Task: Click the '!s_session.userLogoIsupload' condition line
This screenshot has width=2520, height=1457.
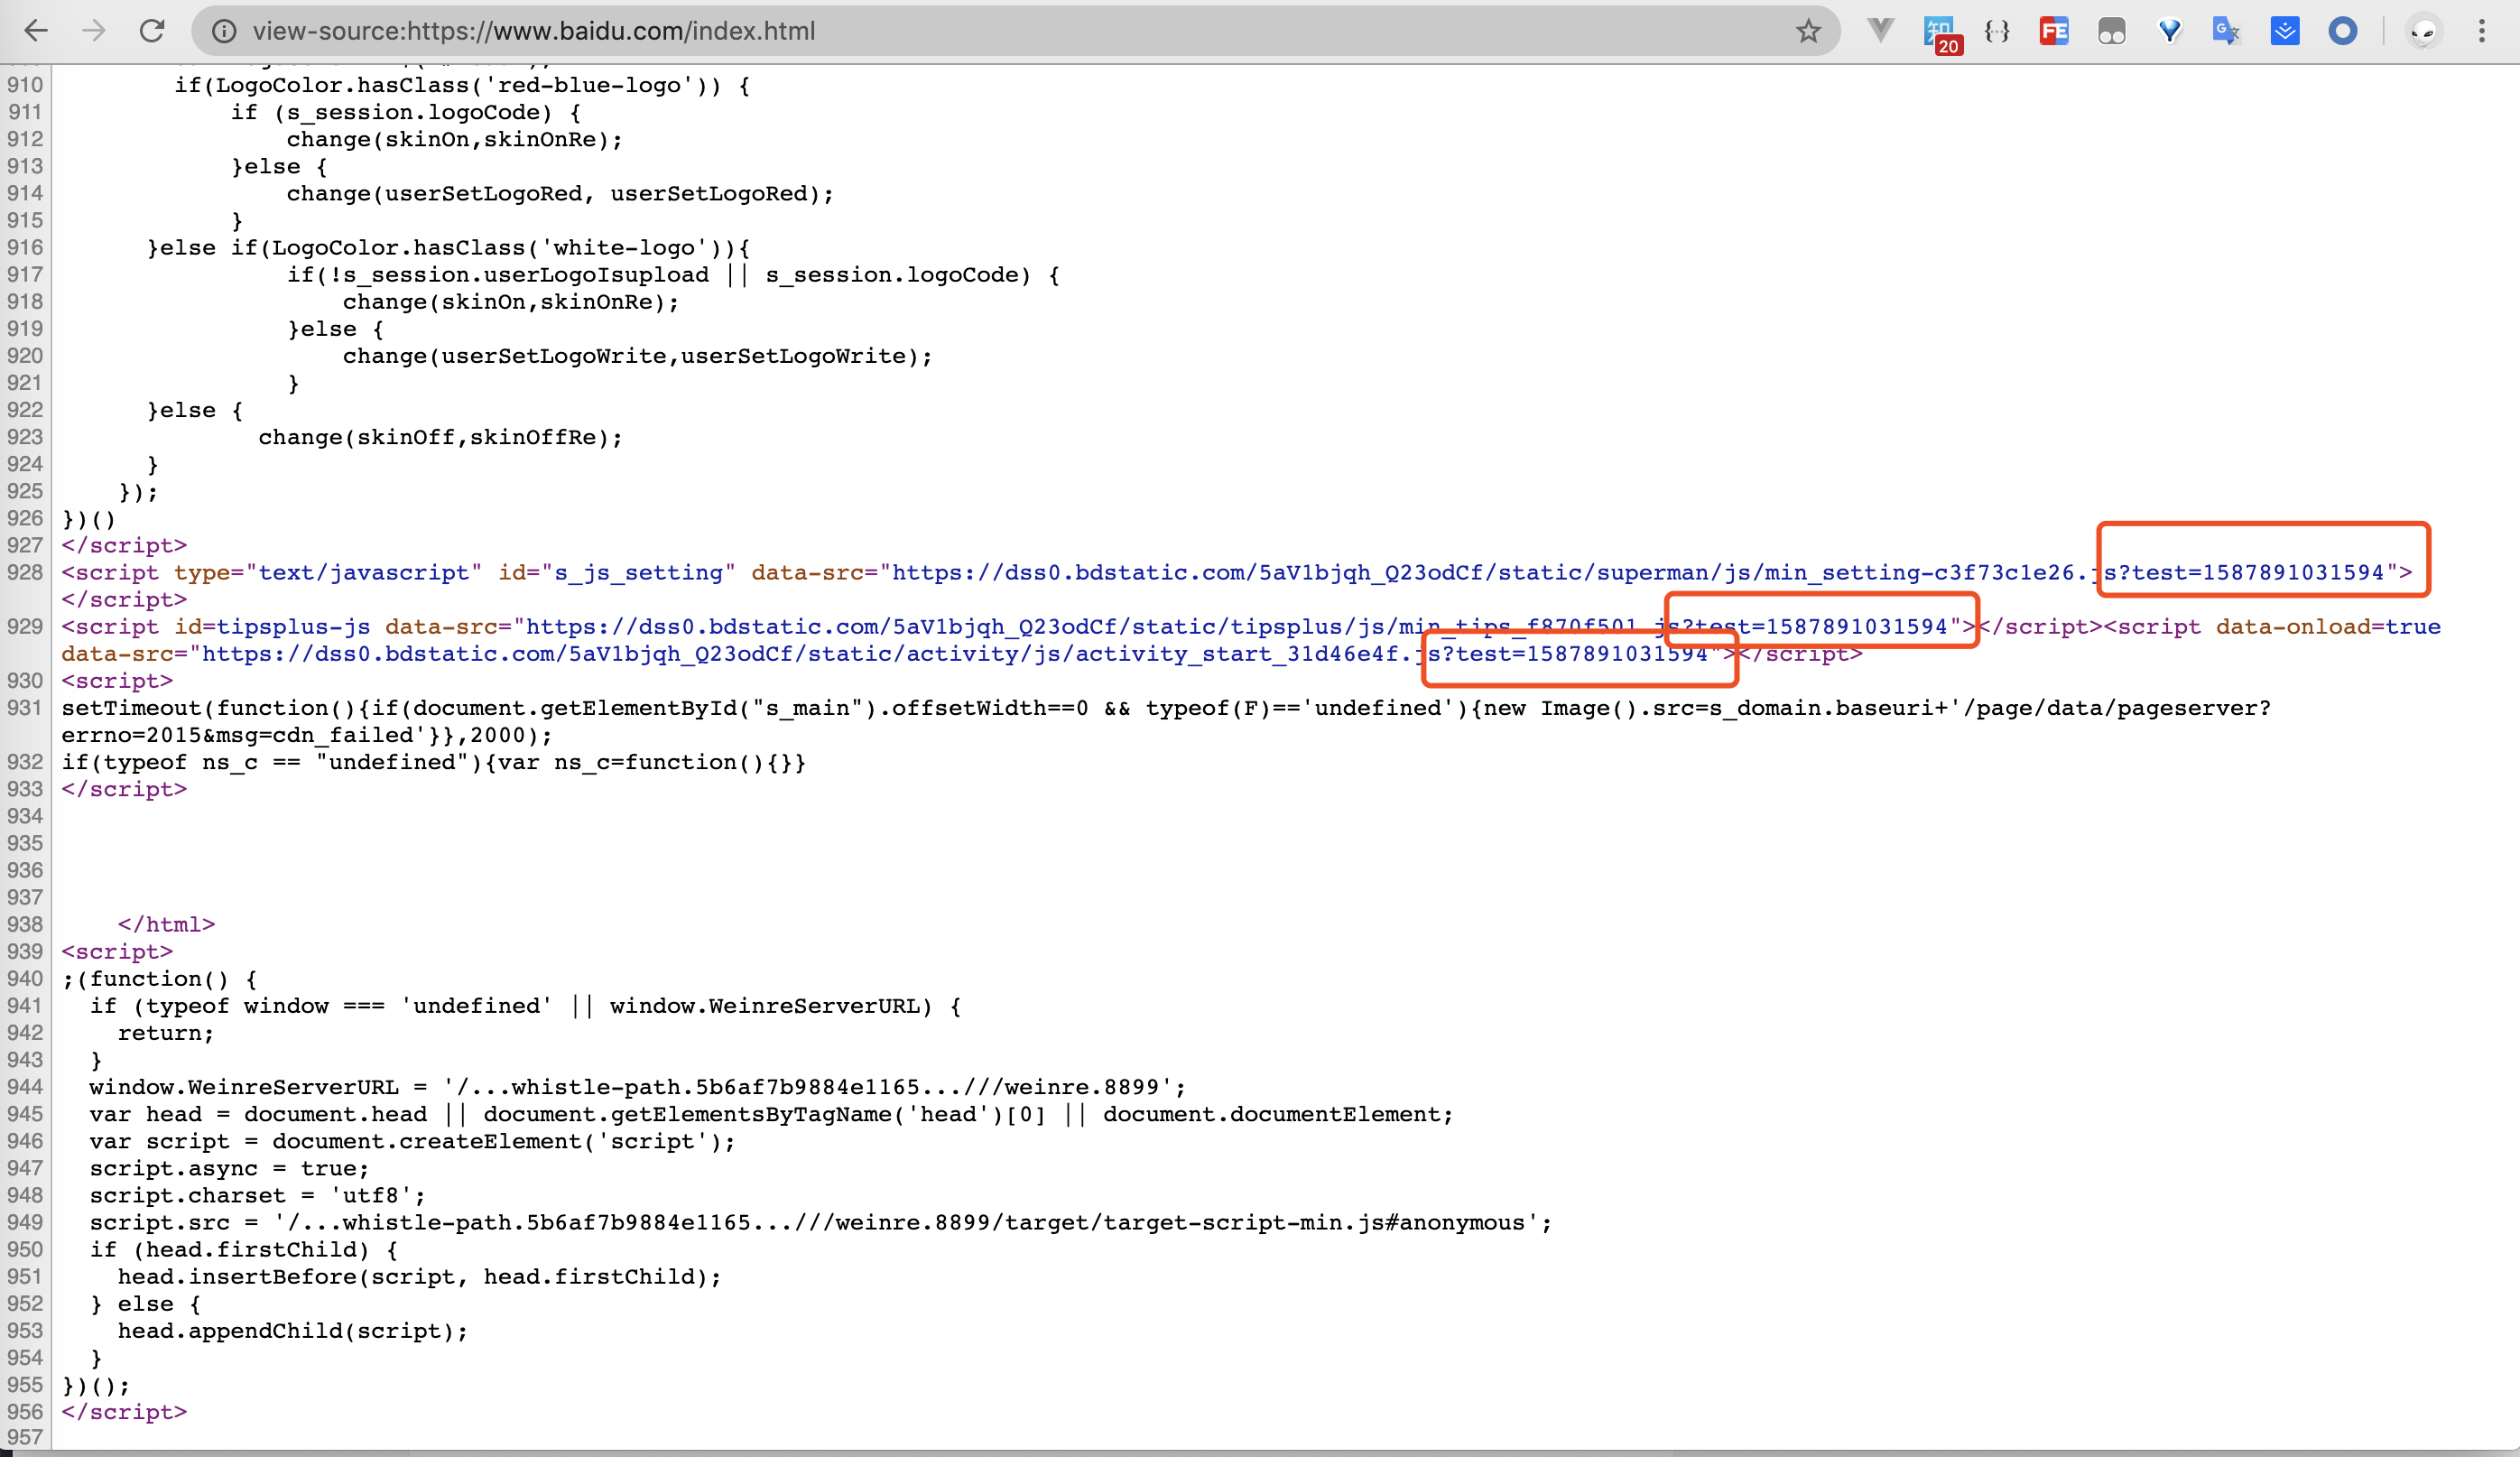Action: tap(673, 275)
